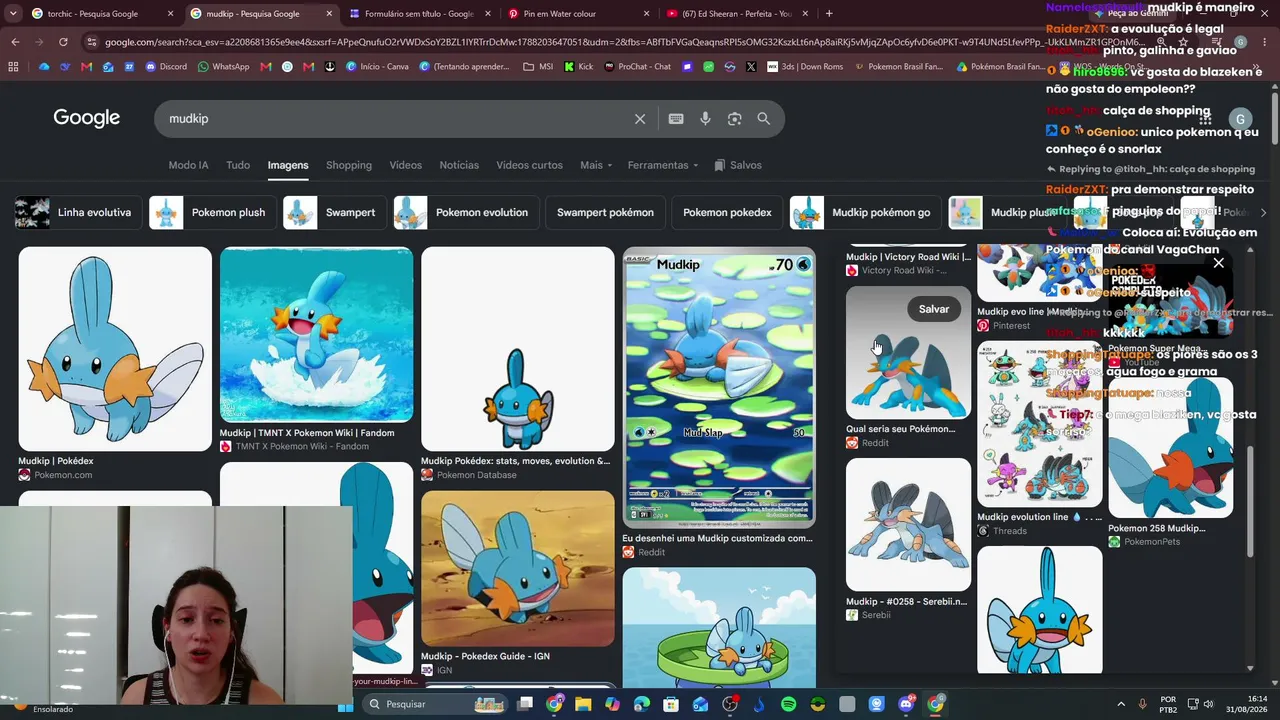Submit search with the magnifying glass icon
1280x720 pixels.
pos(764,119)
